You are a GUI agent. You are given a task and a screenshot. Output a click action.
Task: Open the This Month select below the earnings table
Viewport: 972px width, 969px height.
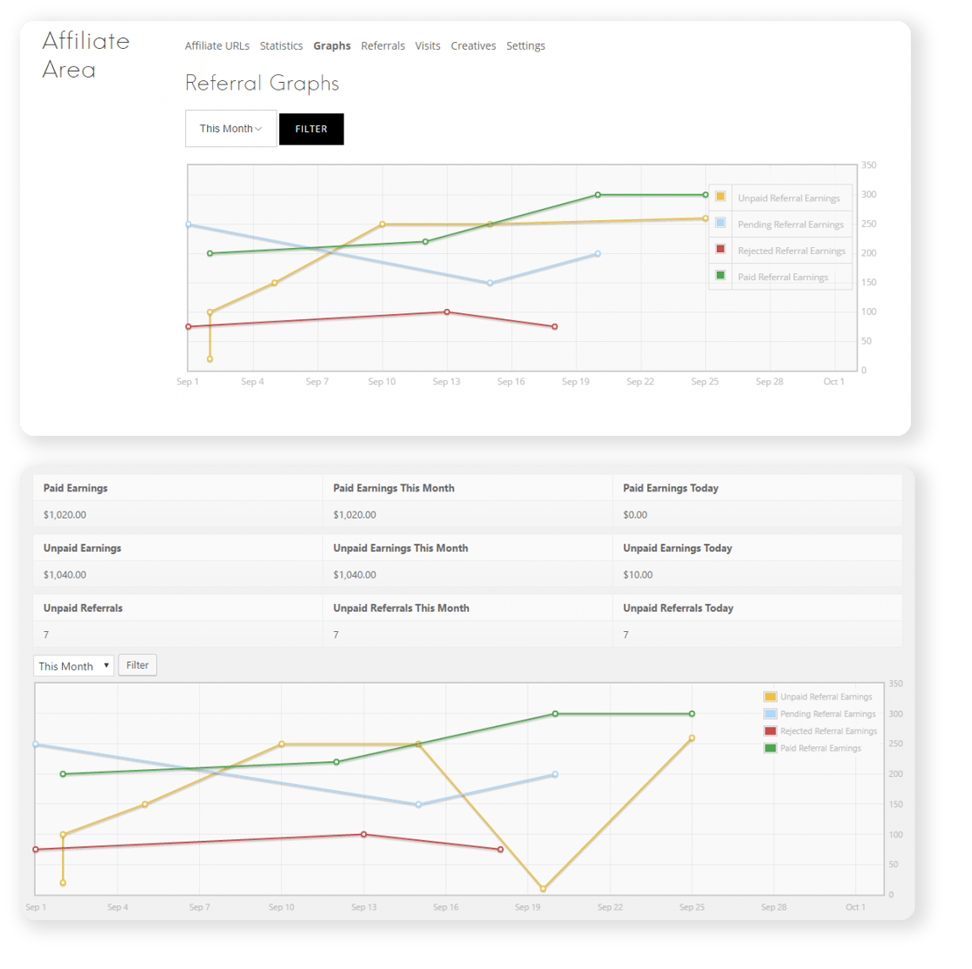(x=74, y=666)
